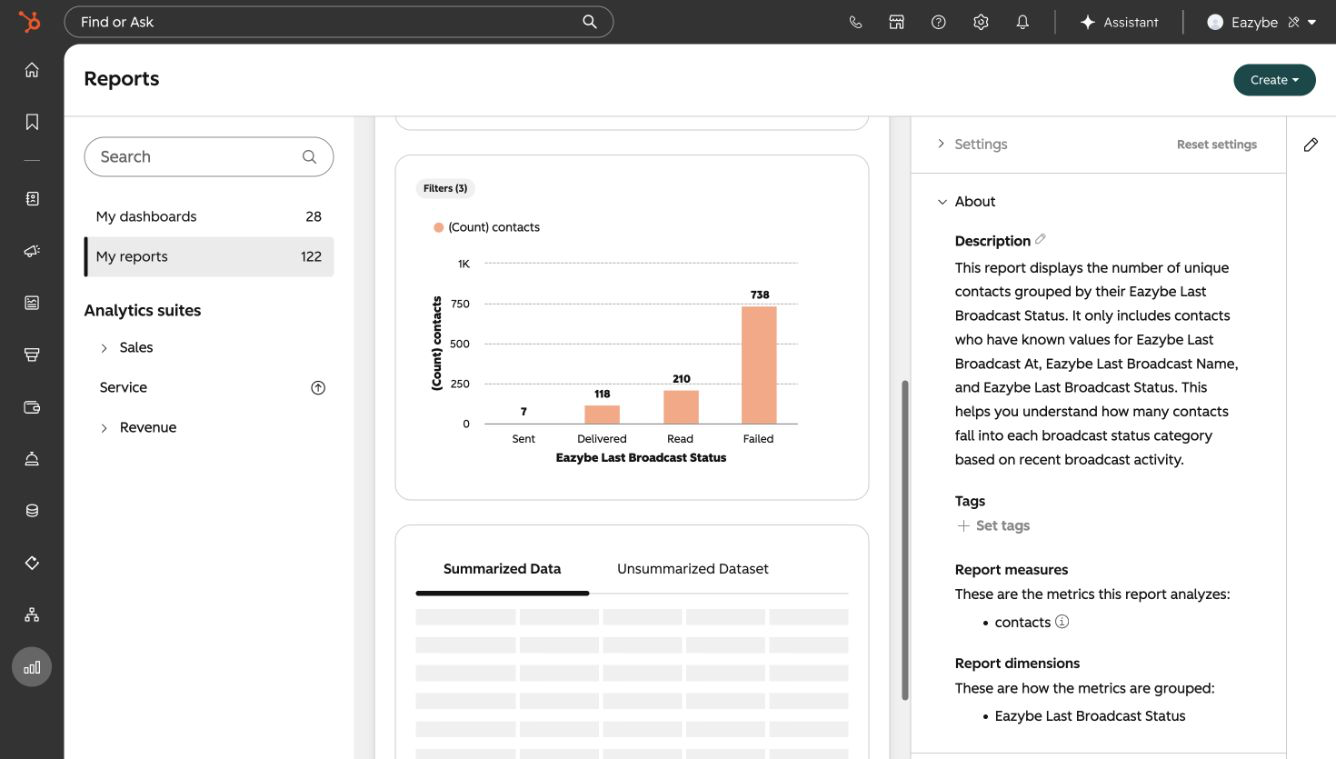Switch to the Unsummarized Dataset tab
Viewport: 1336px width, 759px height.
(x=693, y=569)
